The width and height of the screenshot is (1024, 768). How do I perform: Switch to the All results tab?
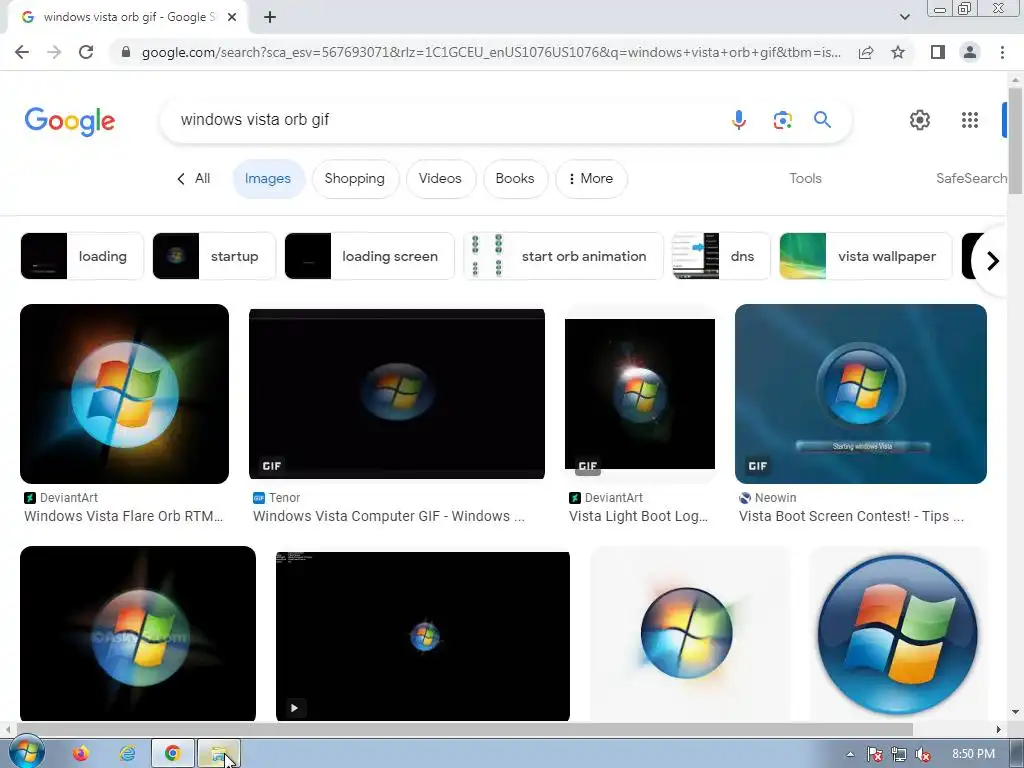click(195, 178)
